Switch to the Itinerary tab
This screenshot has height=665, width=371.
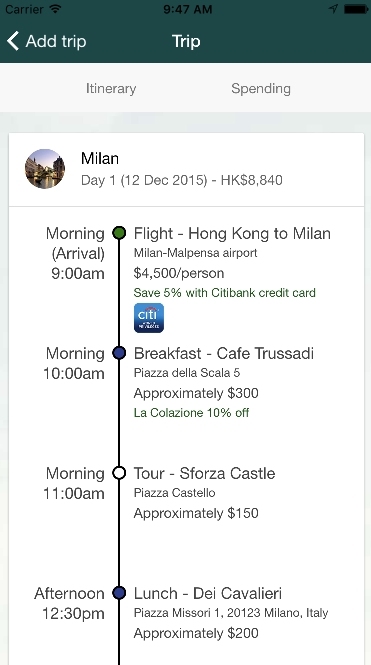click(111, 89)
